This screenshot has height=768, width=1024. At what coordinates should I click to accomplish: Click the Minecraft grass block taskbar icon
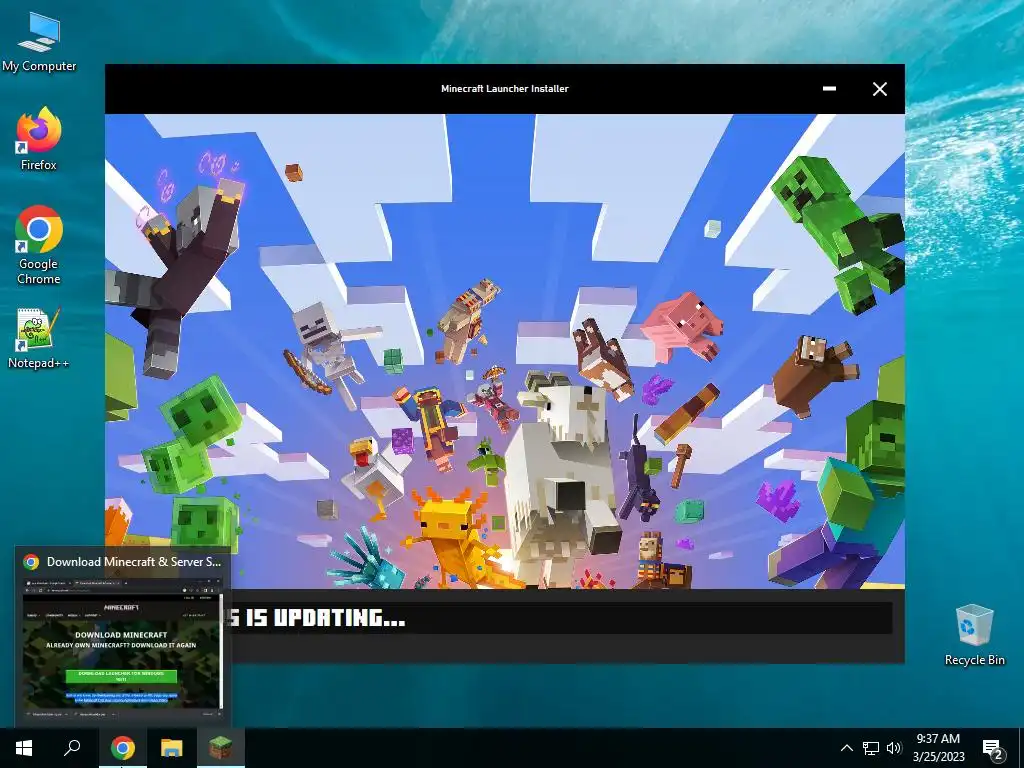(x=221, y=748)
